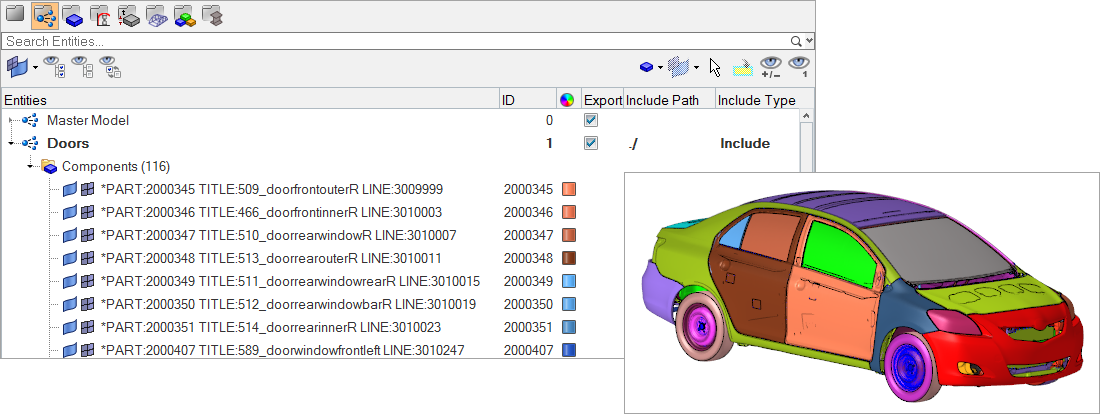Toggle Export checkbox for Doors include
This screenshot has width=1100, height=414.
[591, 143]
